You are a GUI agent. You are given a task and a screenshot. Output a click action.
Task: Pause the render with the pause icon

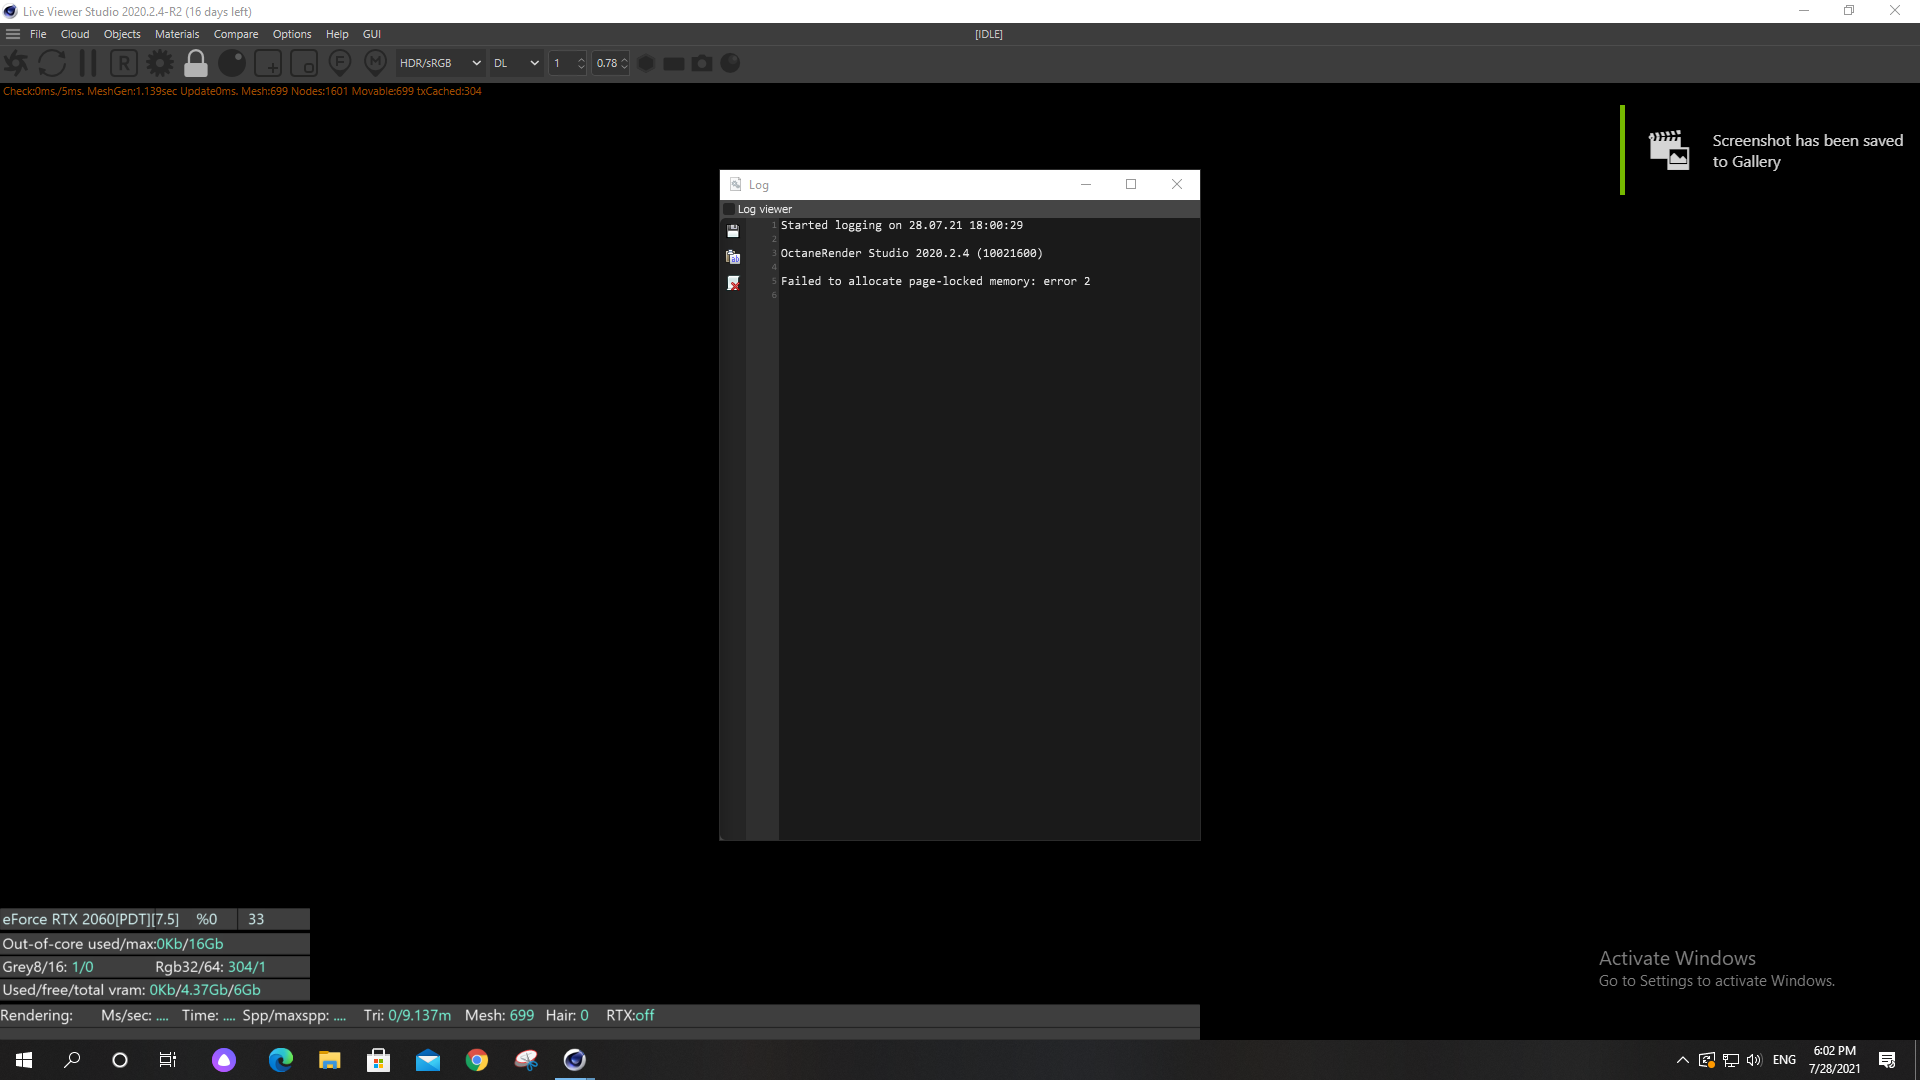click(x=88, y=63)
